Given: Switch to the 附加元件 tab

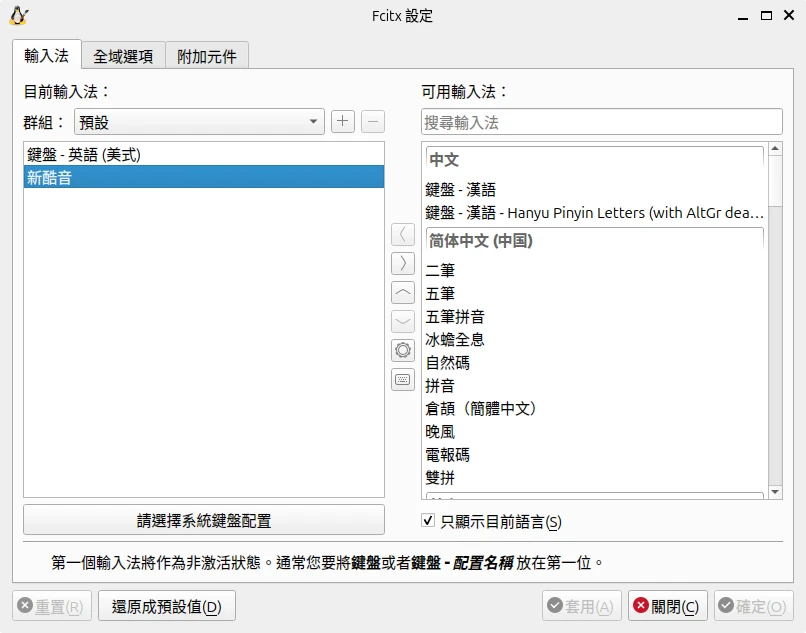Looking at the screenshot, I should (x=207, y=56).
